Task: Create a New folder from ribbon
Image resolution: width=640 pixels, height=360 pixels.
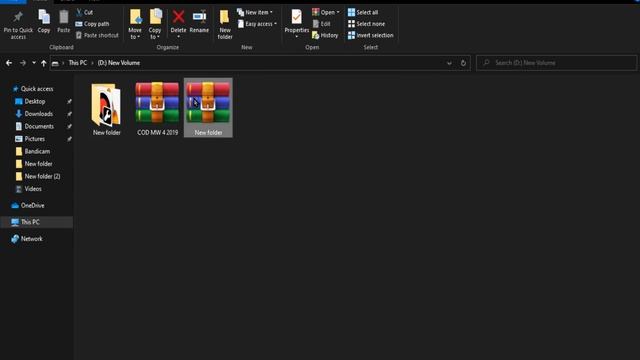Action: point(225,24)
